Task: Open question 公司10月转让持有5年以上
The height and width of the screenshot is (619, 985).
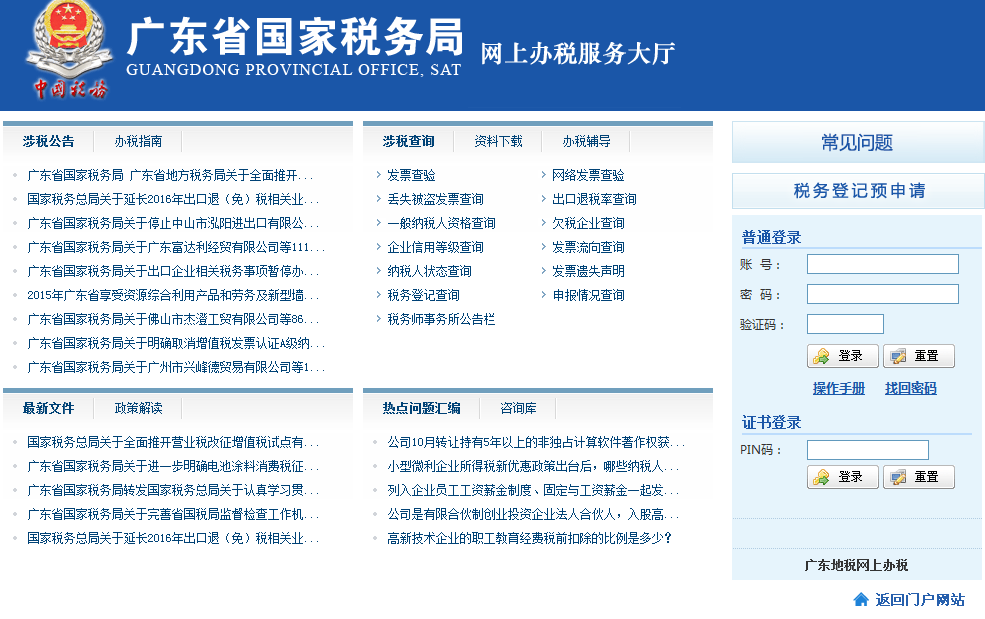Action: pyautogui.click(x=536, y=442)
